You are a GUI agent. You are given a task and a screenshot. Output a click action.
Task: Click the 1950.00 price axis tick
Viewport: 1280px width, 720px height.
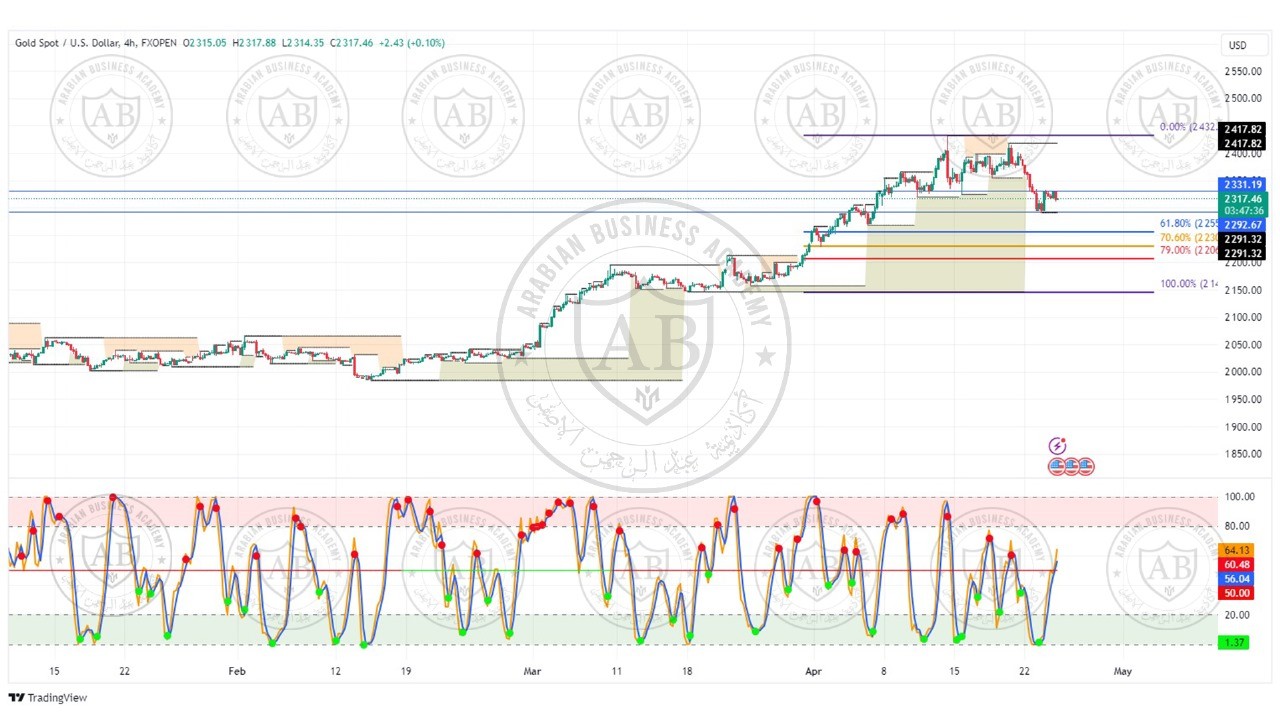point(1243,399)
